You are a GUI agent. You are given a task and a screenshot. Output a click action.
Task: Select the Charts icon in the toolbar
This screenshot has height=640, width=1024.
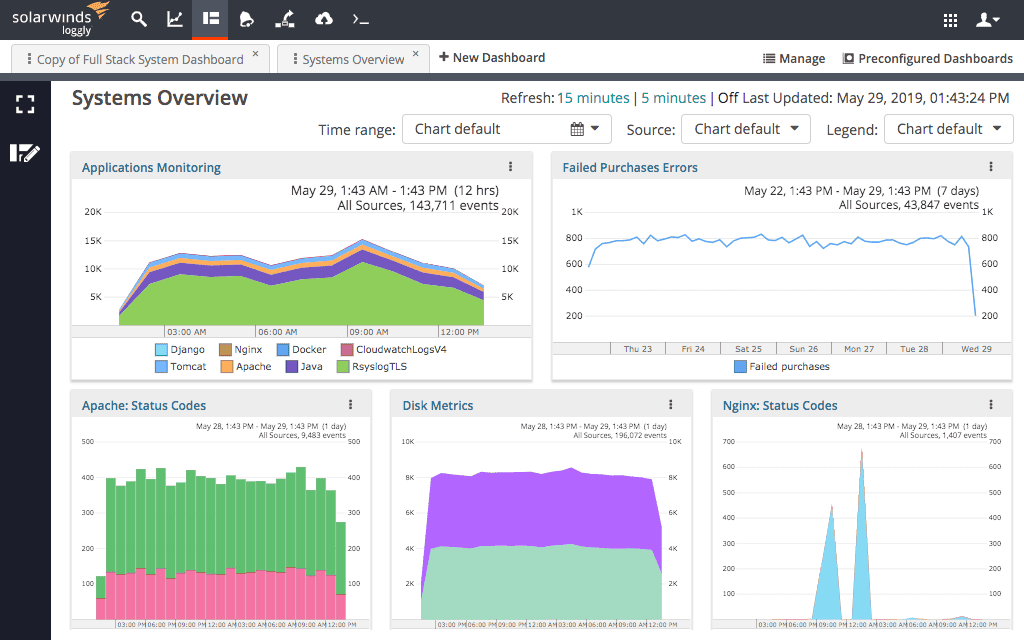tap(175, 19)
